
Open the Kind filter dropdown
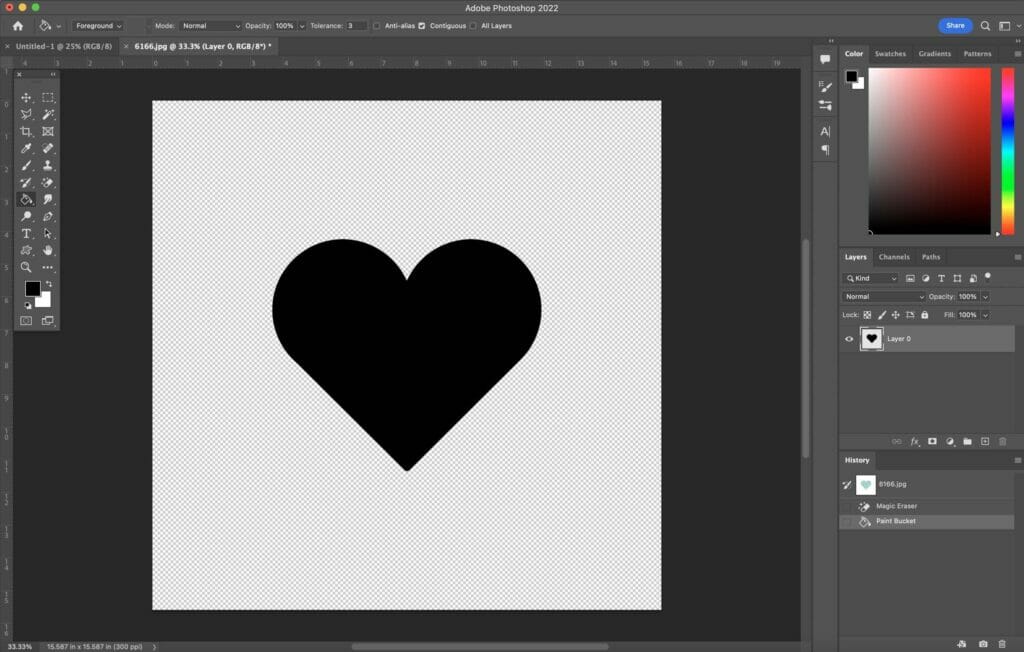tap(871, 278)
